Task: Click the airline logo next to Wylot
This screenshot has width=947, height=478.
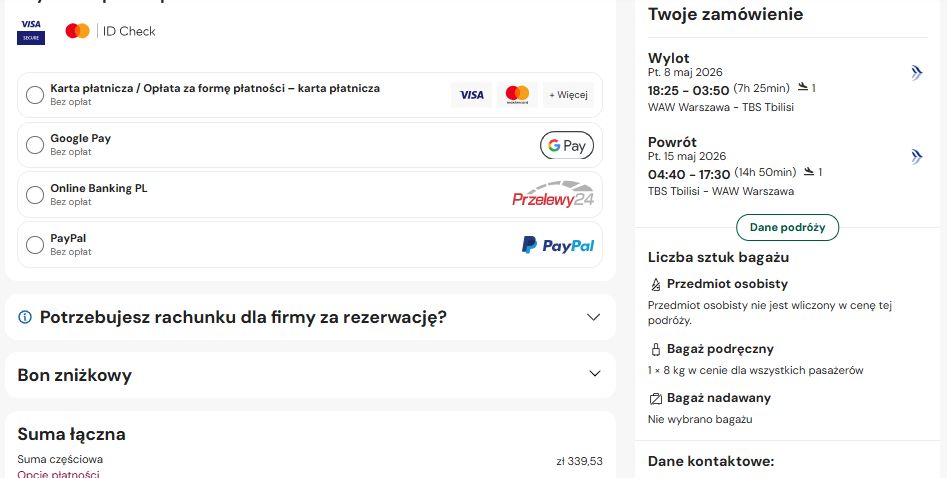Action: (917, 73)
